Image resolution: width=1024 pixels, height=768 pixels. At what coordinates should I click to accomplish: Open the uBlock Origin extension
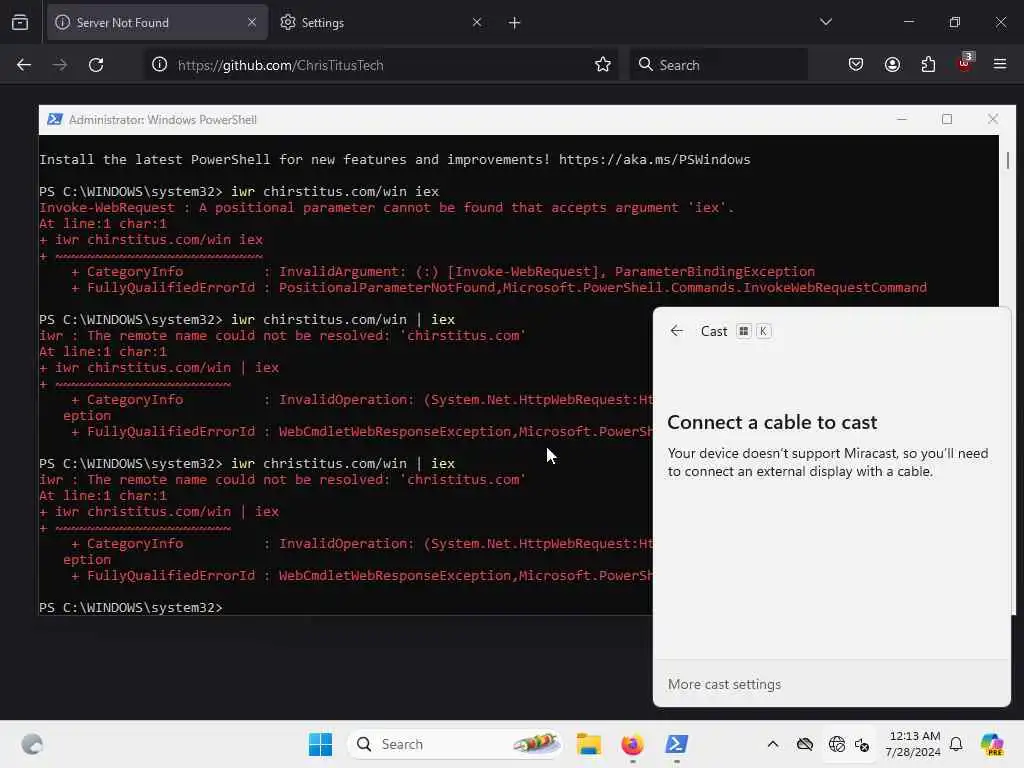coord(965,63)
